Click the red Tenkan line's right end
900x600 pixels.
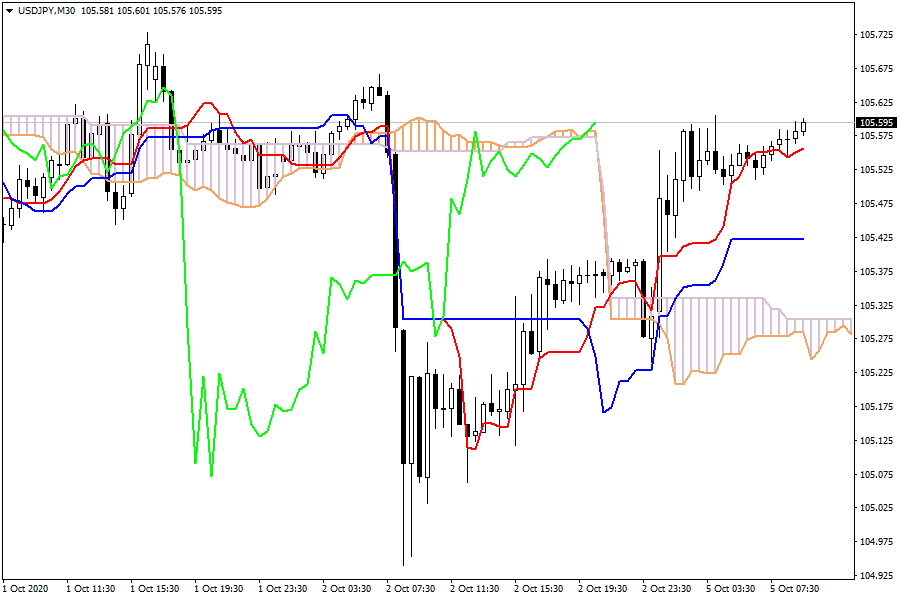pos(803,149)
